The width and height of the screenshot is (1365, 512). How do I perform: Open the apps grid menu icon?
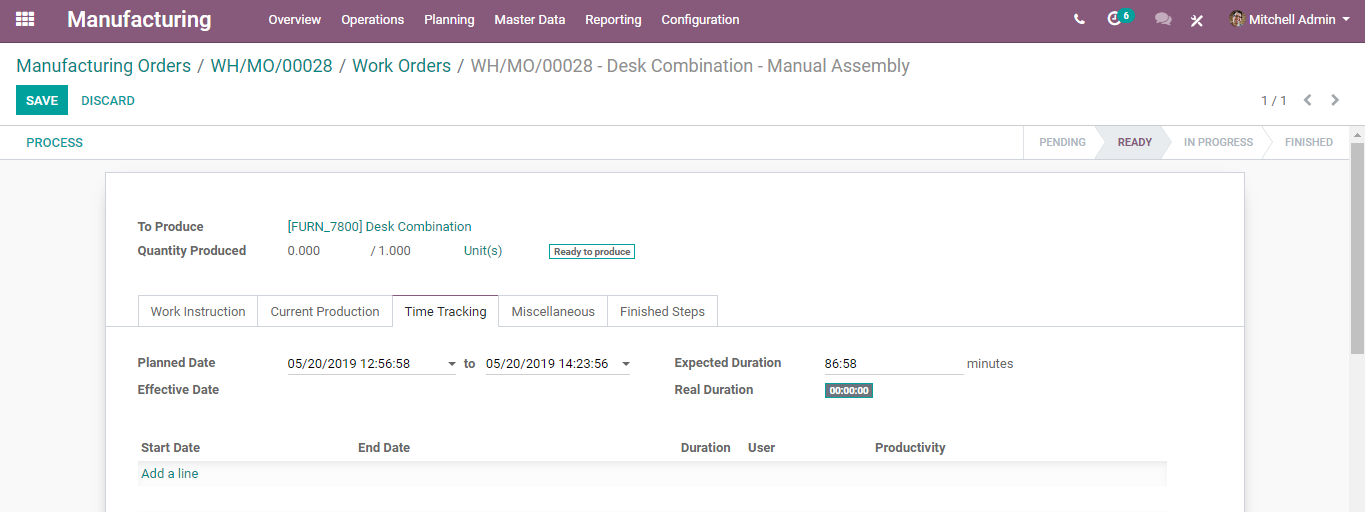point(25,19)
